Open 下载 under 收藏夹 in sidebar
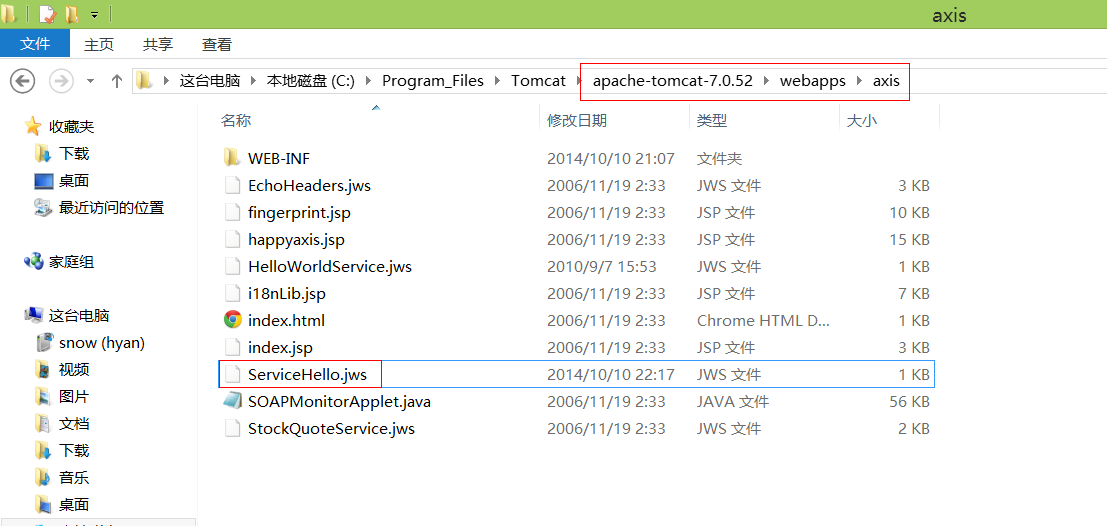Image resolution: width=1107 pixels, height=526 pixels. click(x=62, y=153)
